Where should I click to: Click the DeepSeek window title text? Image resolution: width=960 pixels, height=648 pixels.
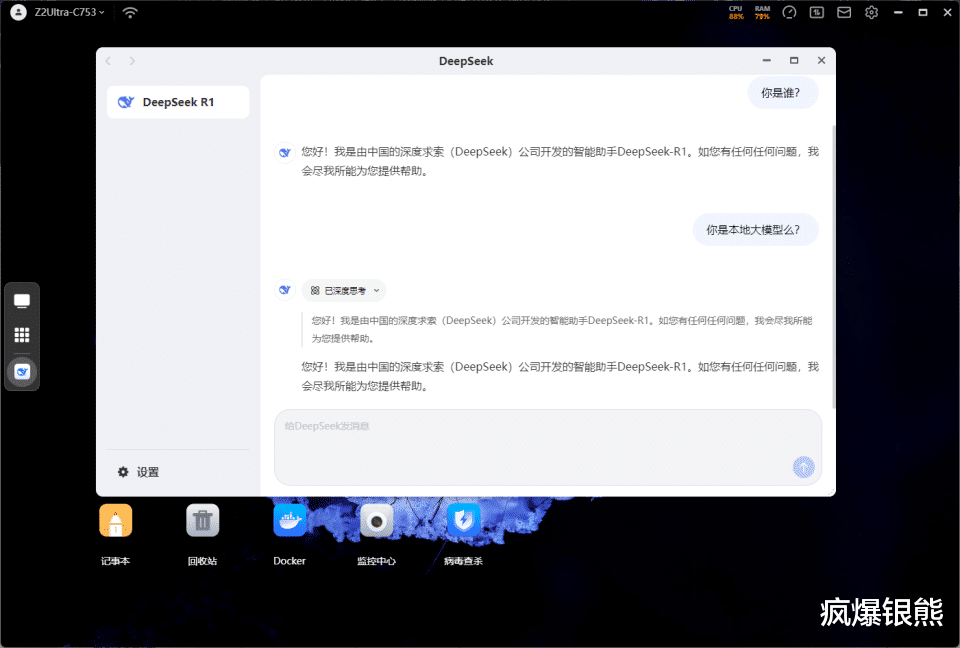[466, 61]
